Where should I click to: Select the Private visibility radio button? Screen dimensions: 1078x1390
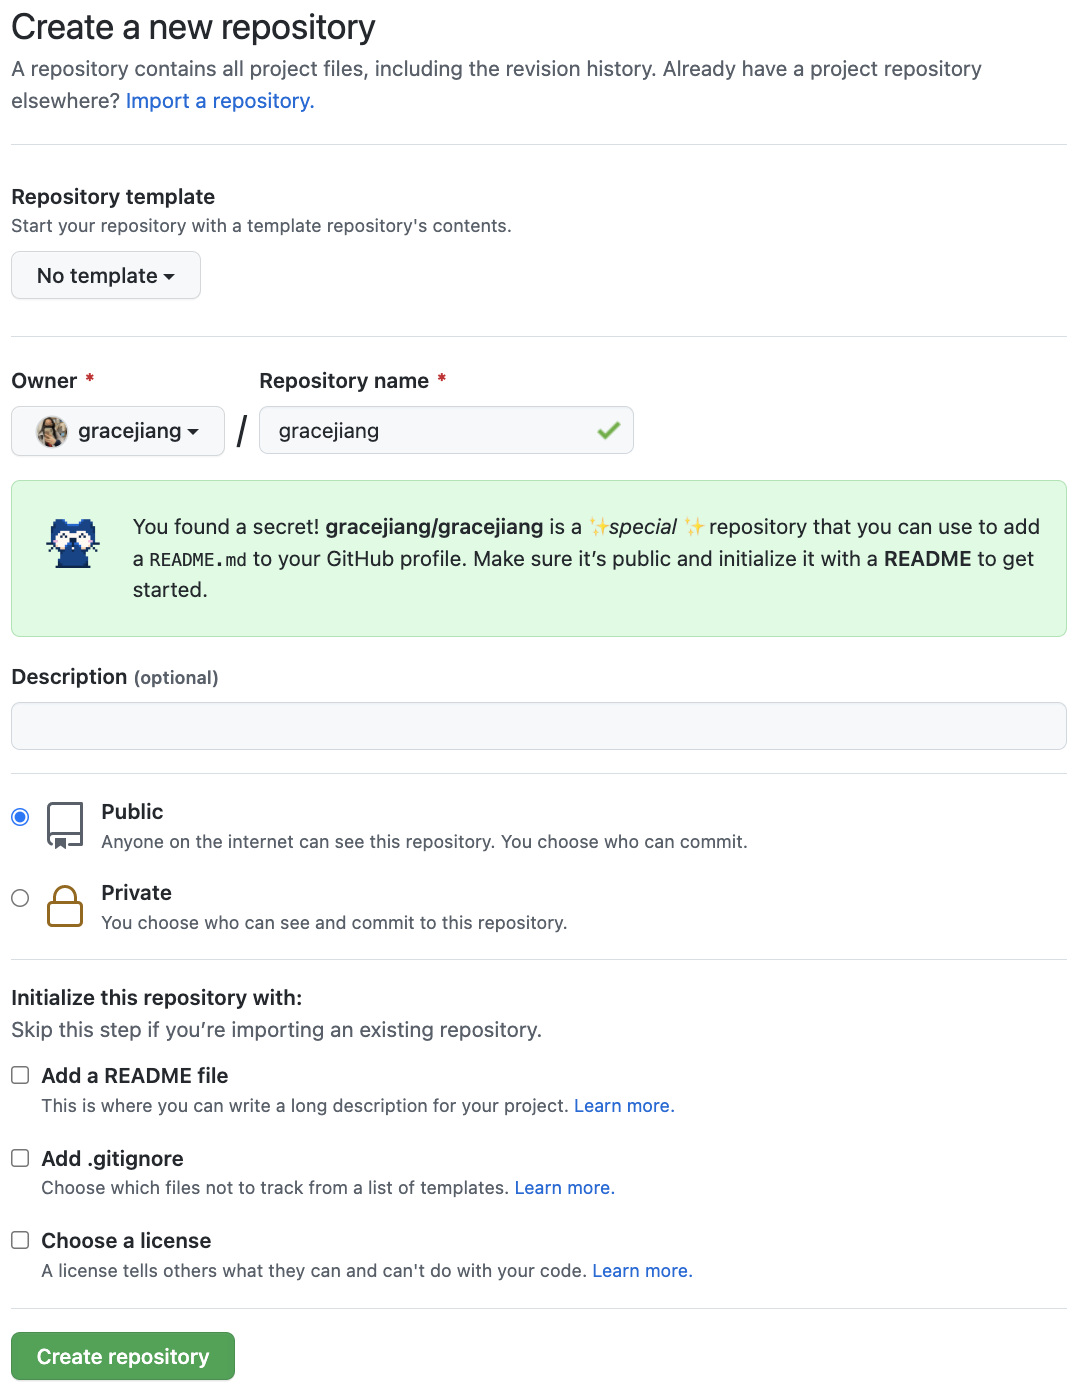coord(20,898)
